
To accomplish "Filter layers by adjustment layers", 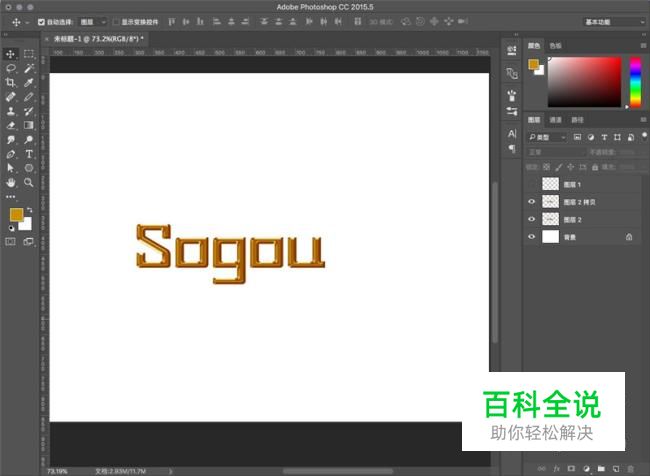I will tap(591, 137).
